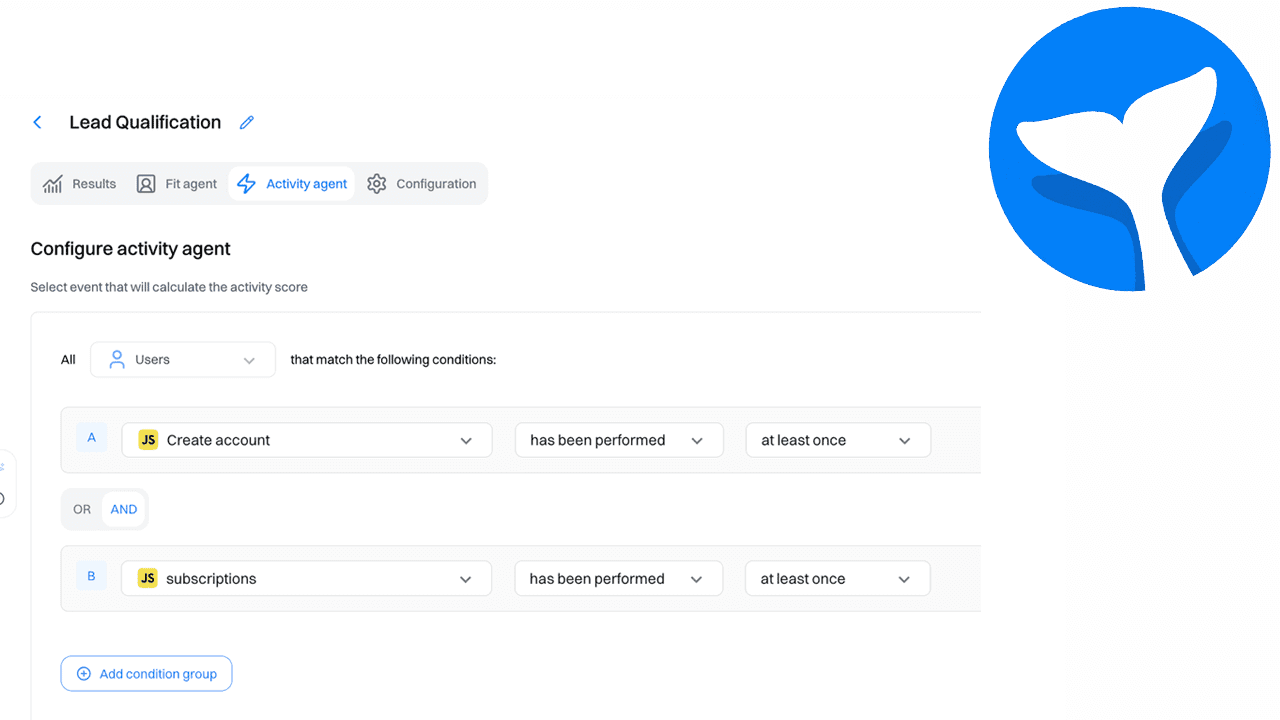Open the Configuration tab
1280x720 pixels.
tap(422, 183)
